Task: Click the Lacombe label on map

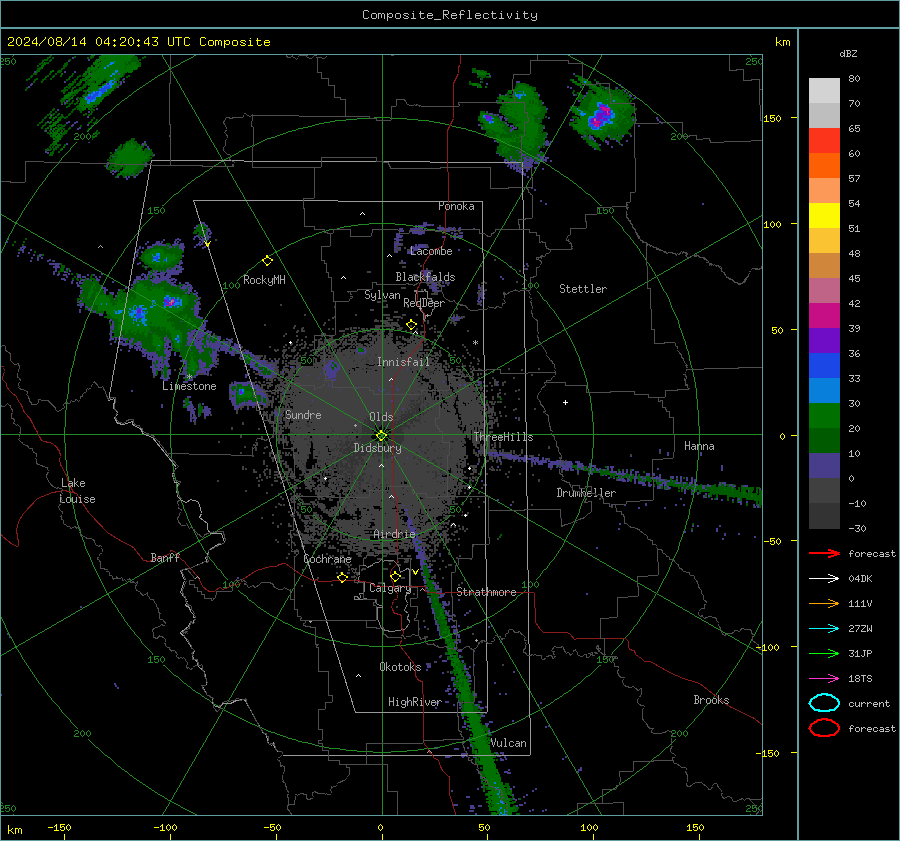Action: click(431, 251)
